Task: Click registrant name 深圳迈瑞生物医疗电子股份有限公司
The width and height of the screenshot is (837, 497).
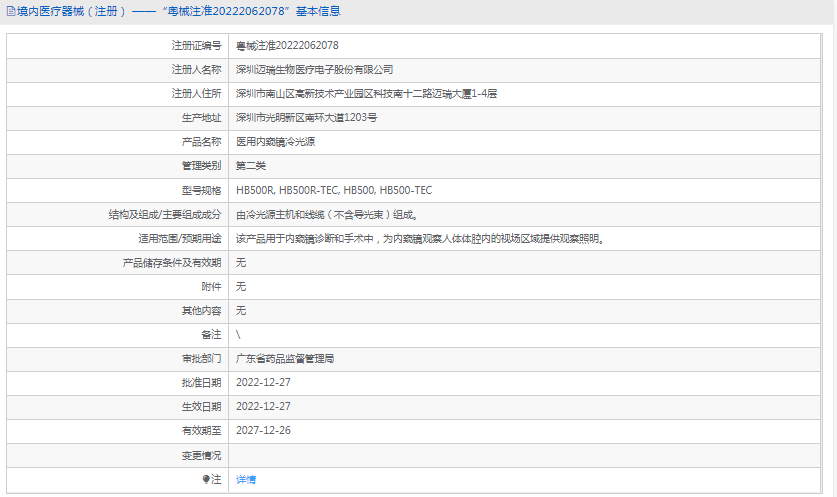Action: click(314, 70)
